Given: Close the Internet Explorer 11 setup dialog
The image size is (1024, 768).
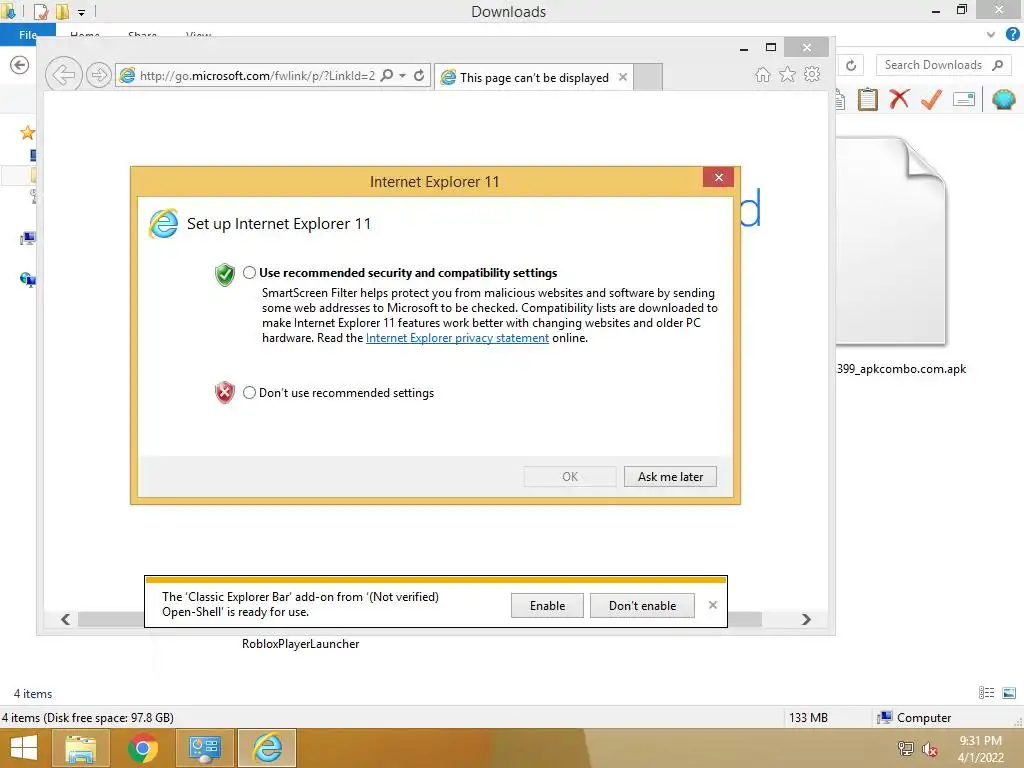Looking at the screenshot, I should click(x=718, y=177).
